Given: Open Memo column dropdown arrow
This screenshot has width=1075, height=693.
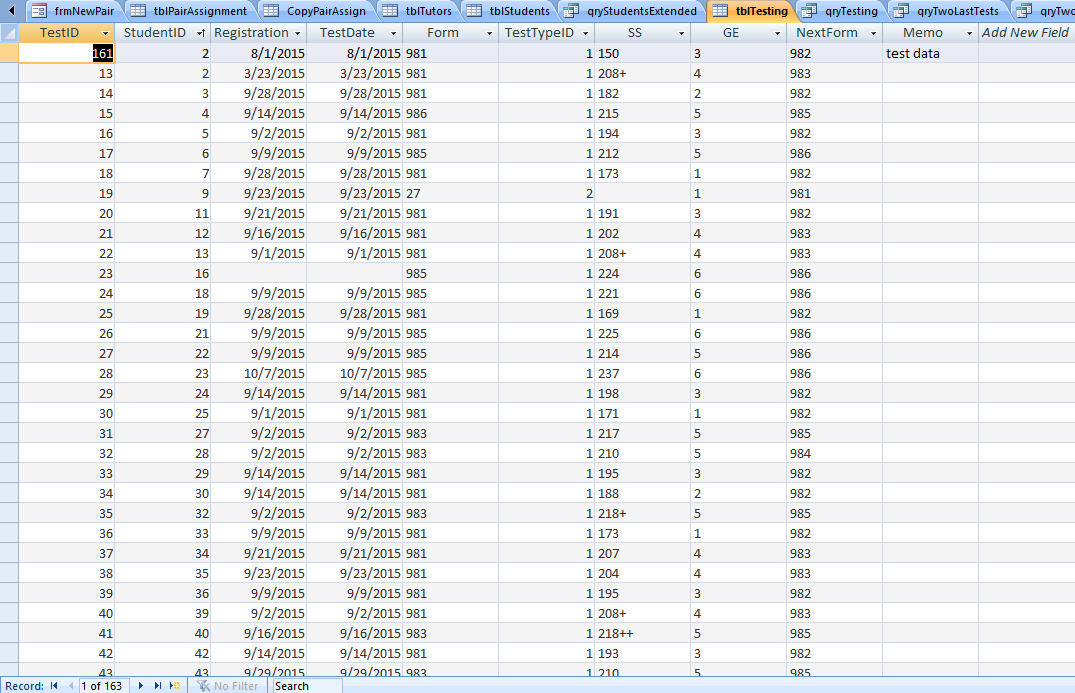Looking at the screenshot, I should click(969, 33).
